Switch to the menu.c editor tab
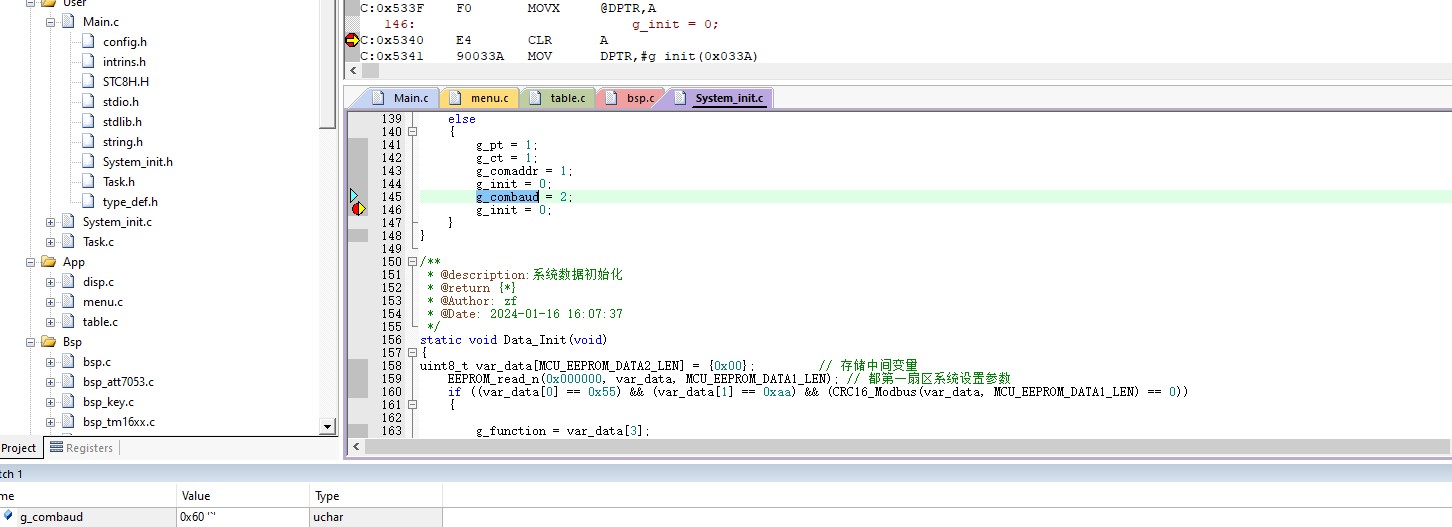The image size is (1452, 527). 481,98
